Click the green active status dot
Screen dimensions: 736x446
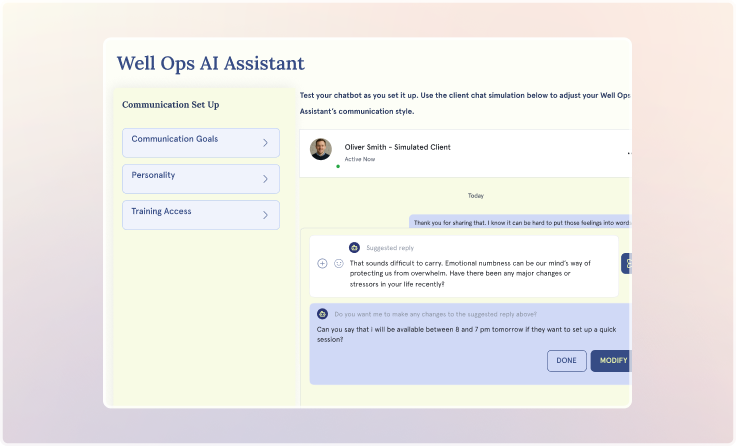click(338, 166)
